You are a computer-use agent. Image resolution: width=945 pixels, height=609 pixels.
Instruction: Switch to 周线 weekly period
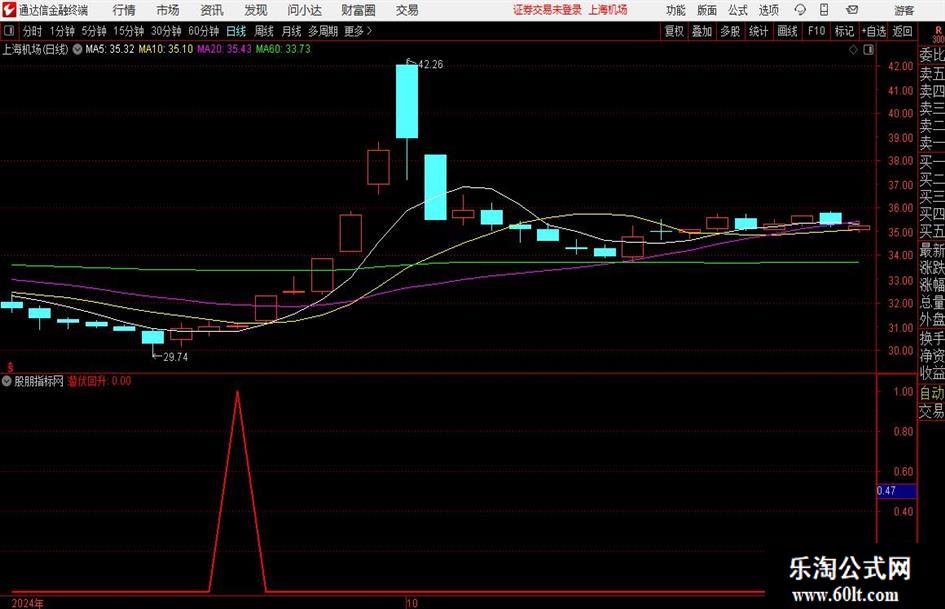click(x=264, y=31)
